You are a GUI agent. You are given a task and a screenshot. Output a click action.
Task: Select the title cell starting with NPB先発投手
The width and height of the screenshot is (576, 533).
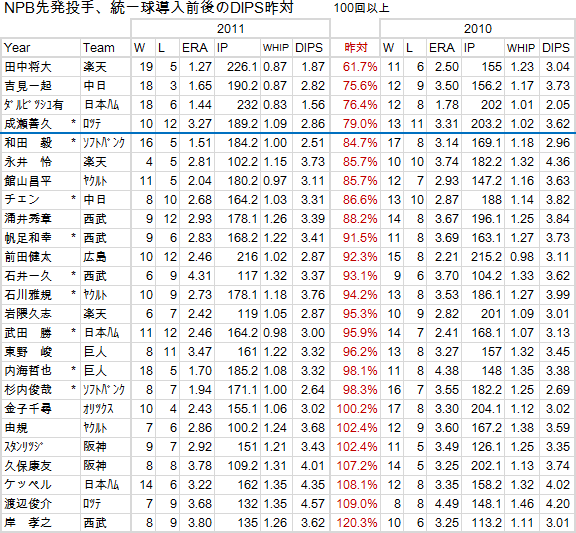pyautogui.click(x=149, y=8)
